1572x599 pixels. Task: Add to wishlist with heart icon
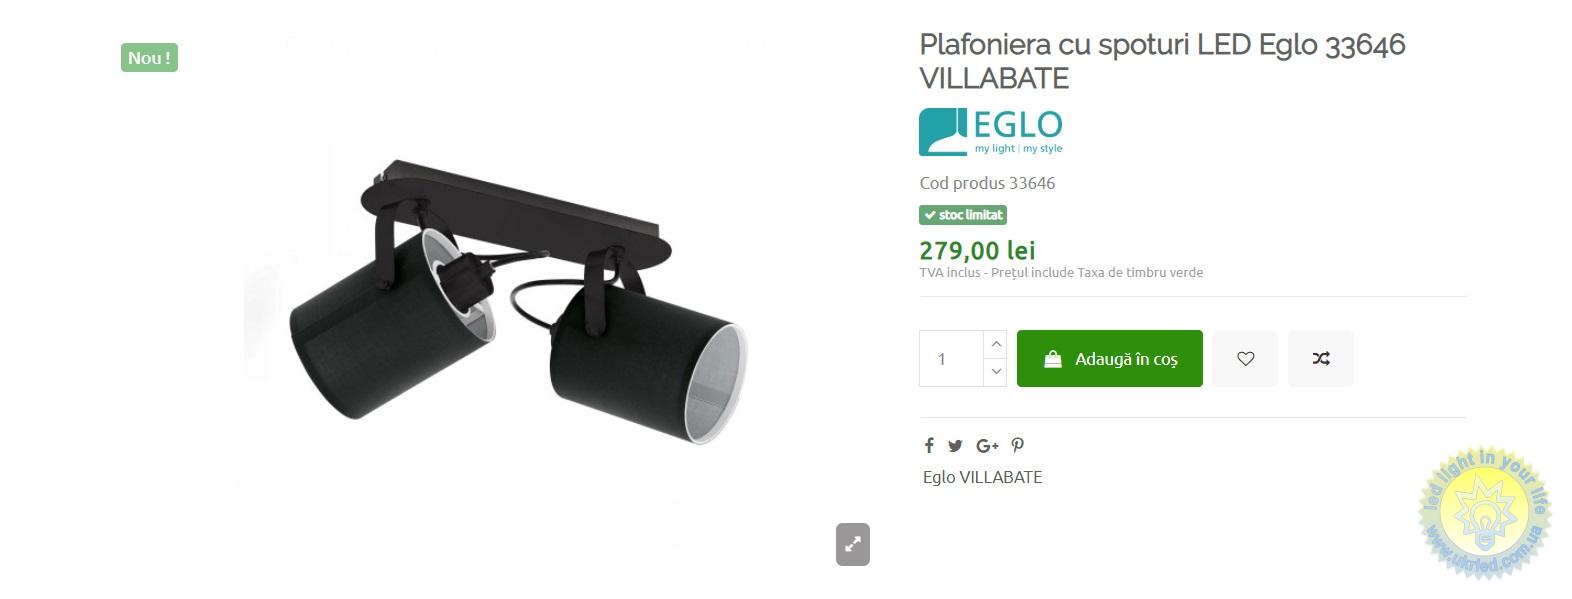pyautogui.click(x=1245, y=358)
